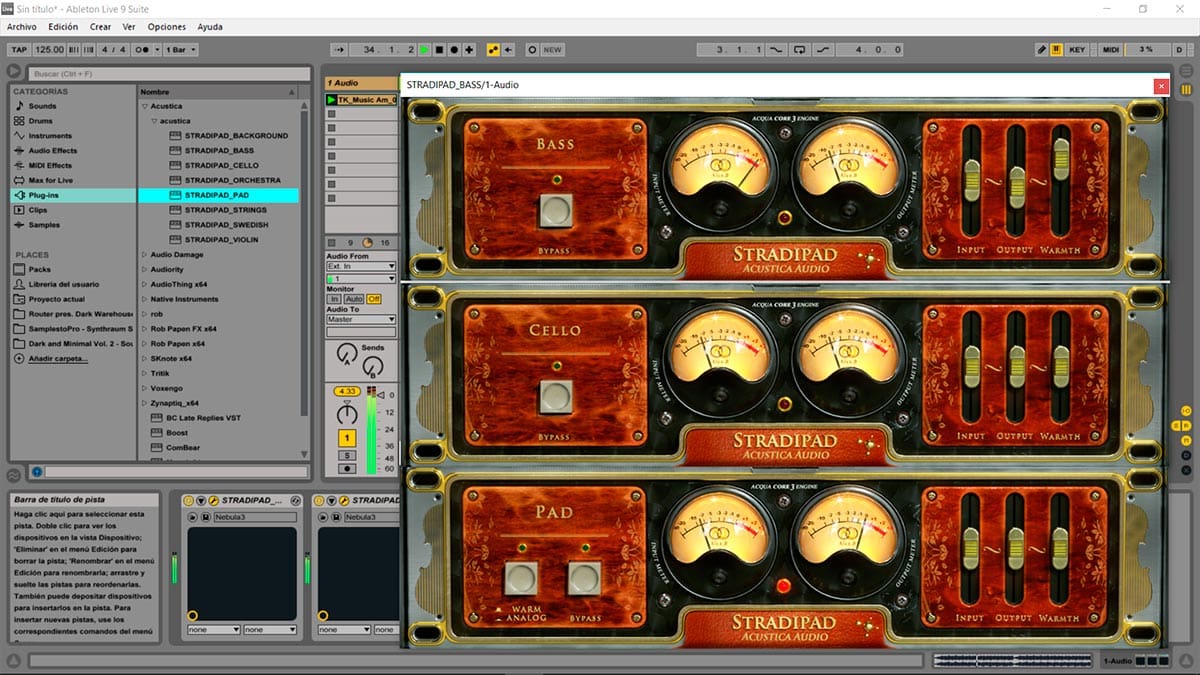Toggle the KEY map mode switch

tap(1077, 49)
